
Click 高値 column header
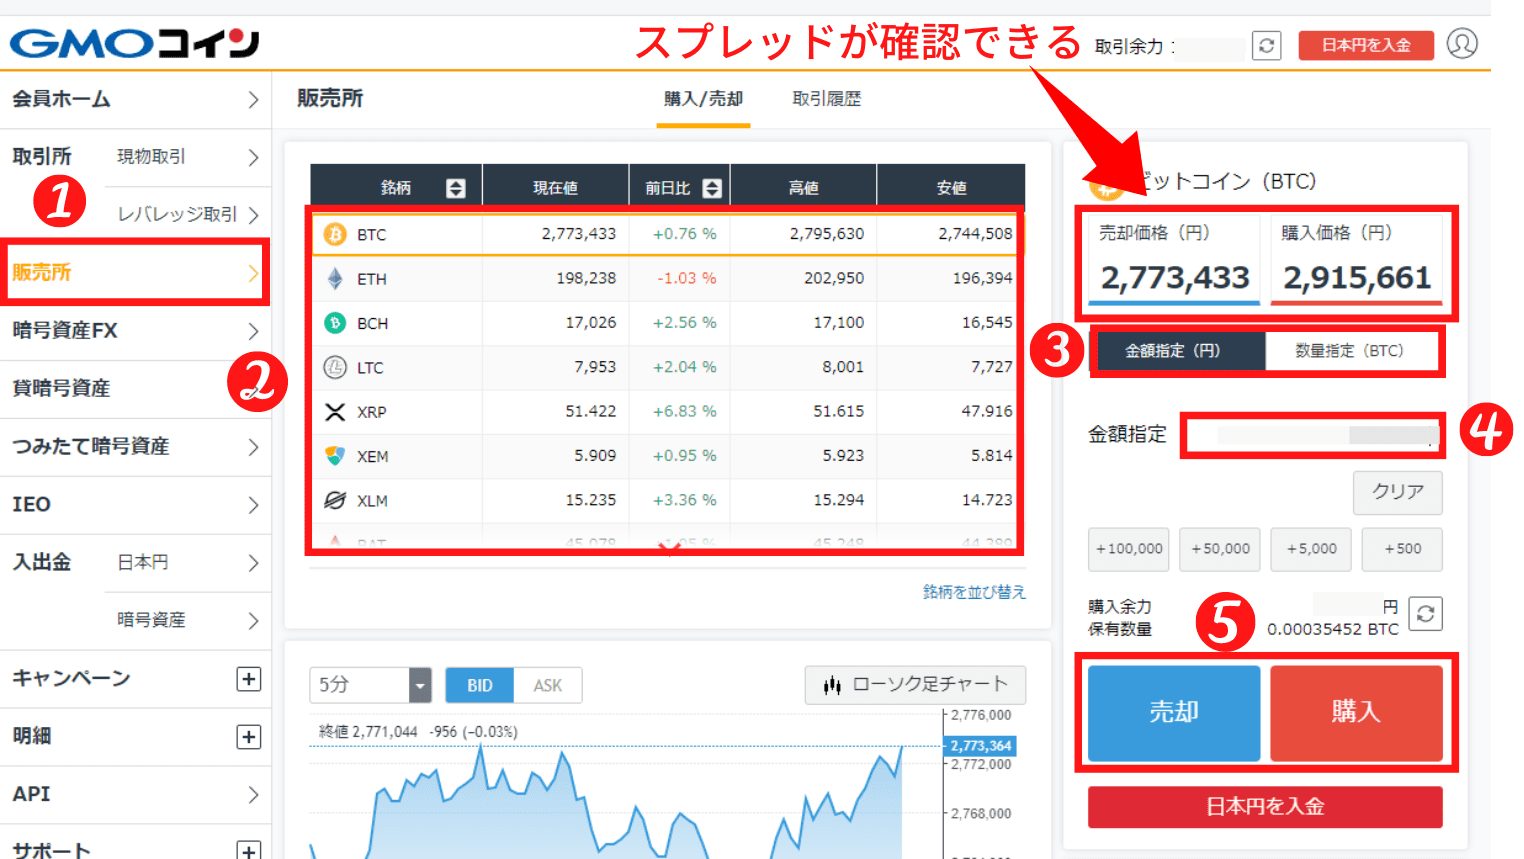click(803, 188)
